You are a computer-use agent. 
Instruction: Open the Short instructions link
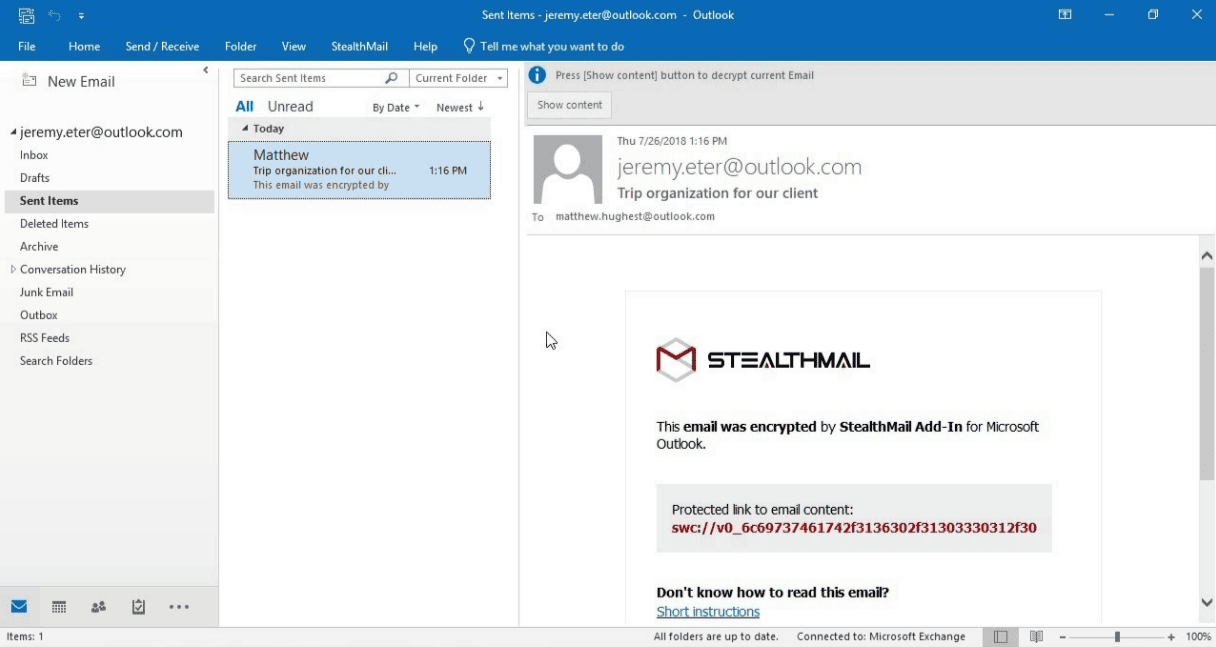[708, 612]
